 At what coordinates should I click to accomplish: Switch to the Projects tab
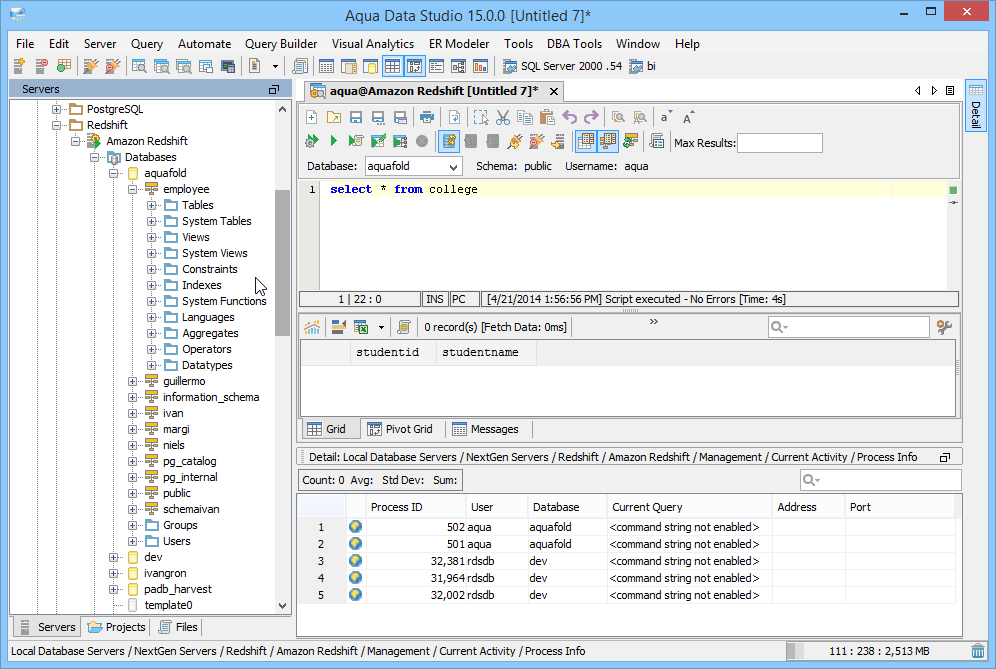[117, 627]
